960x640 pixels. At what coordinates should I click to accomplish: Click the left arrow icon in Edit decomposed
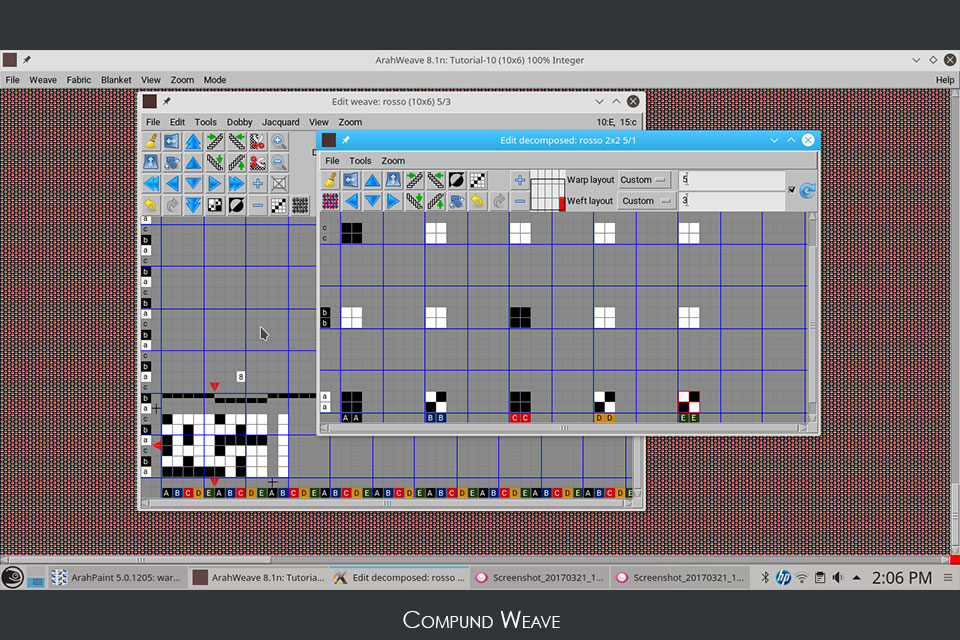click(x=351, y=201)
